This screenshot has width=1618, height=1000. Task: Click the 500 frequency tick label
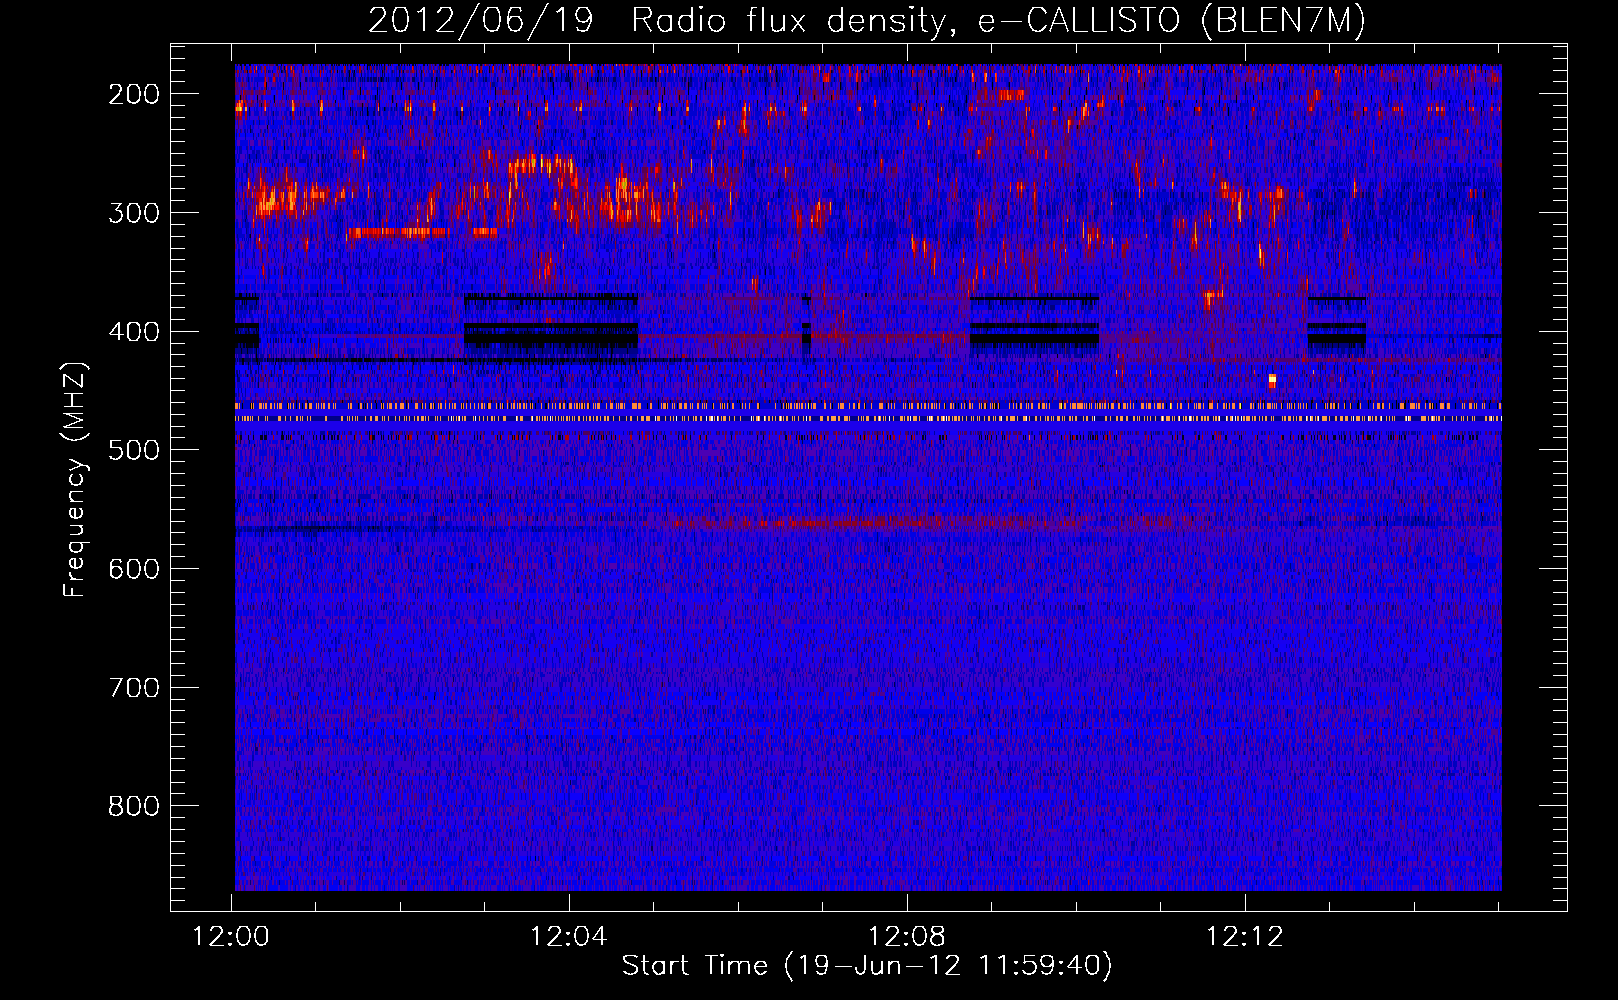pyautogui.click(x=134, y=450)
